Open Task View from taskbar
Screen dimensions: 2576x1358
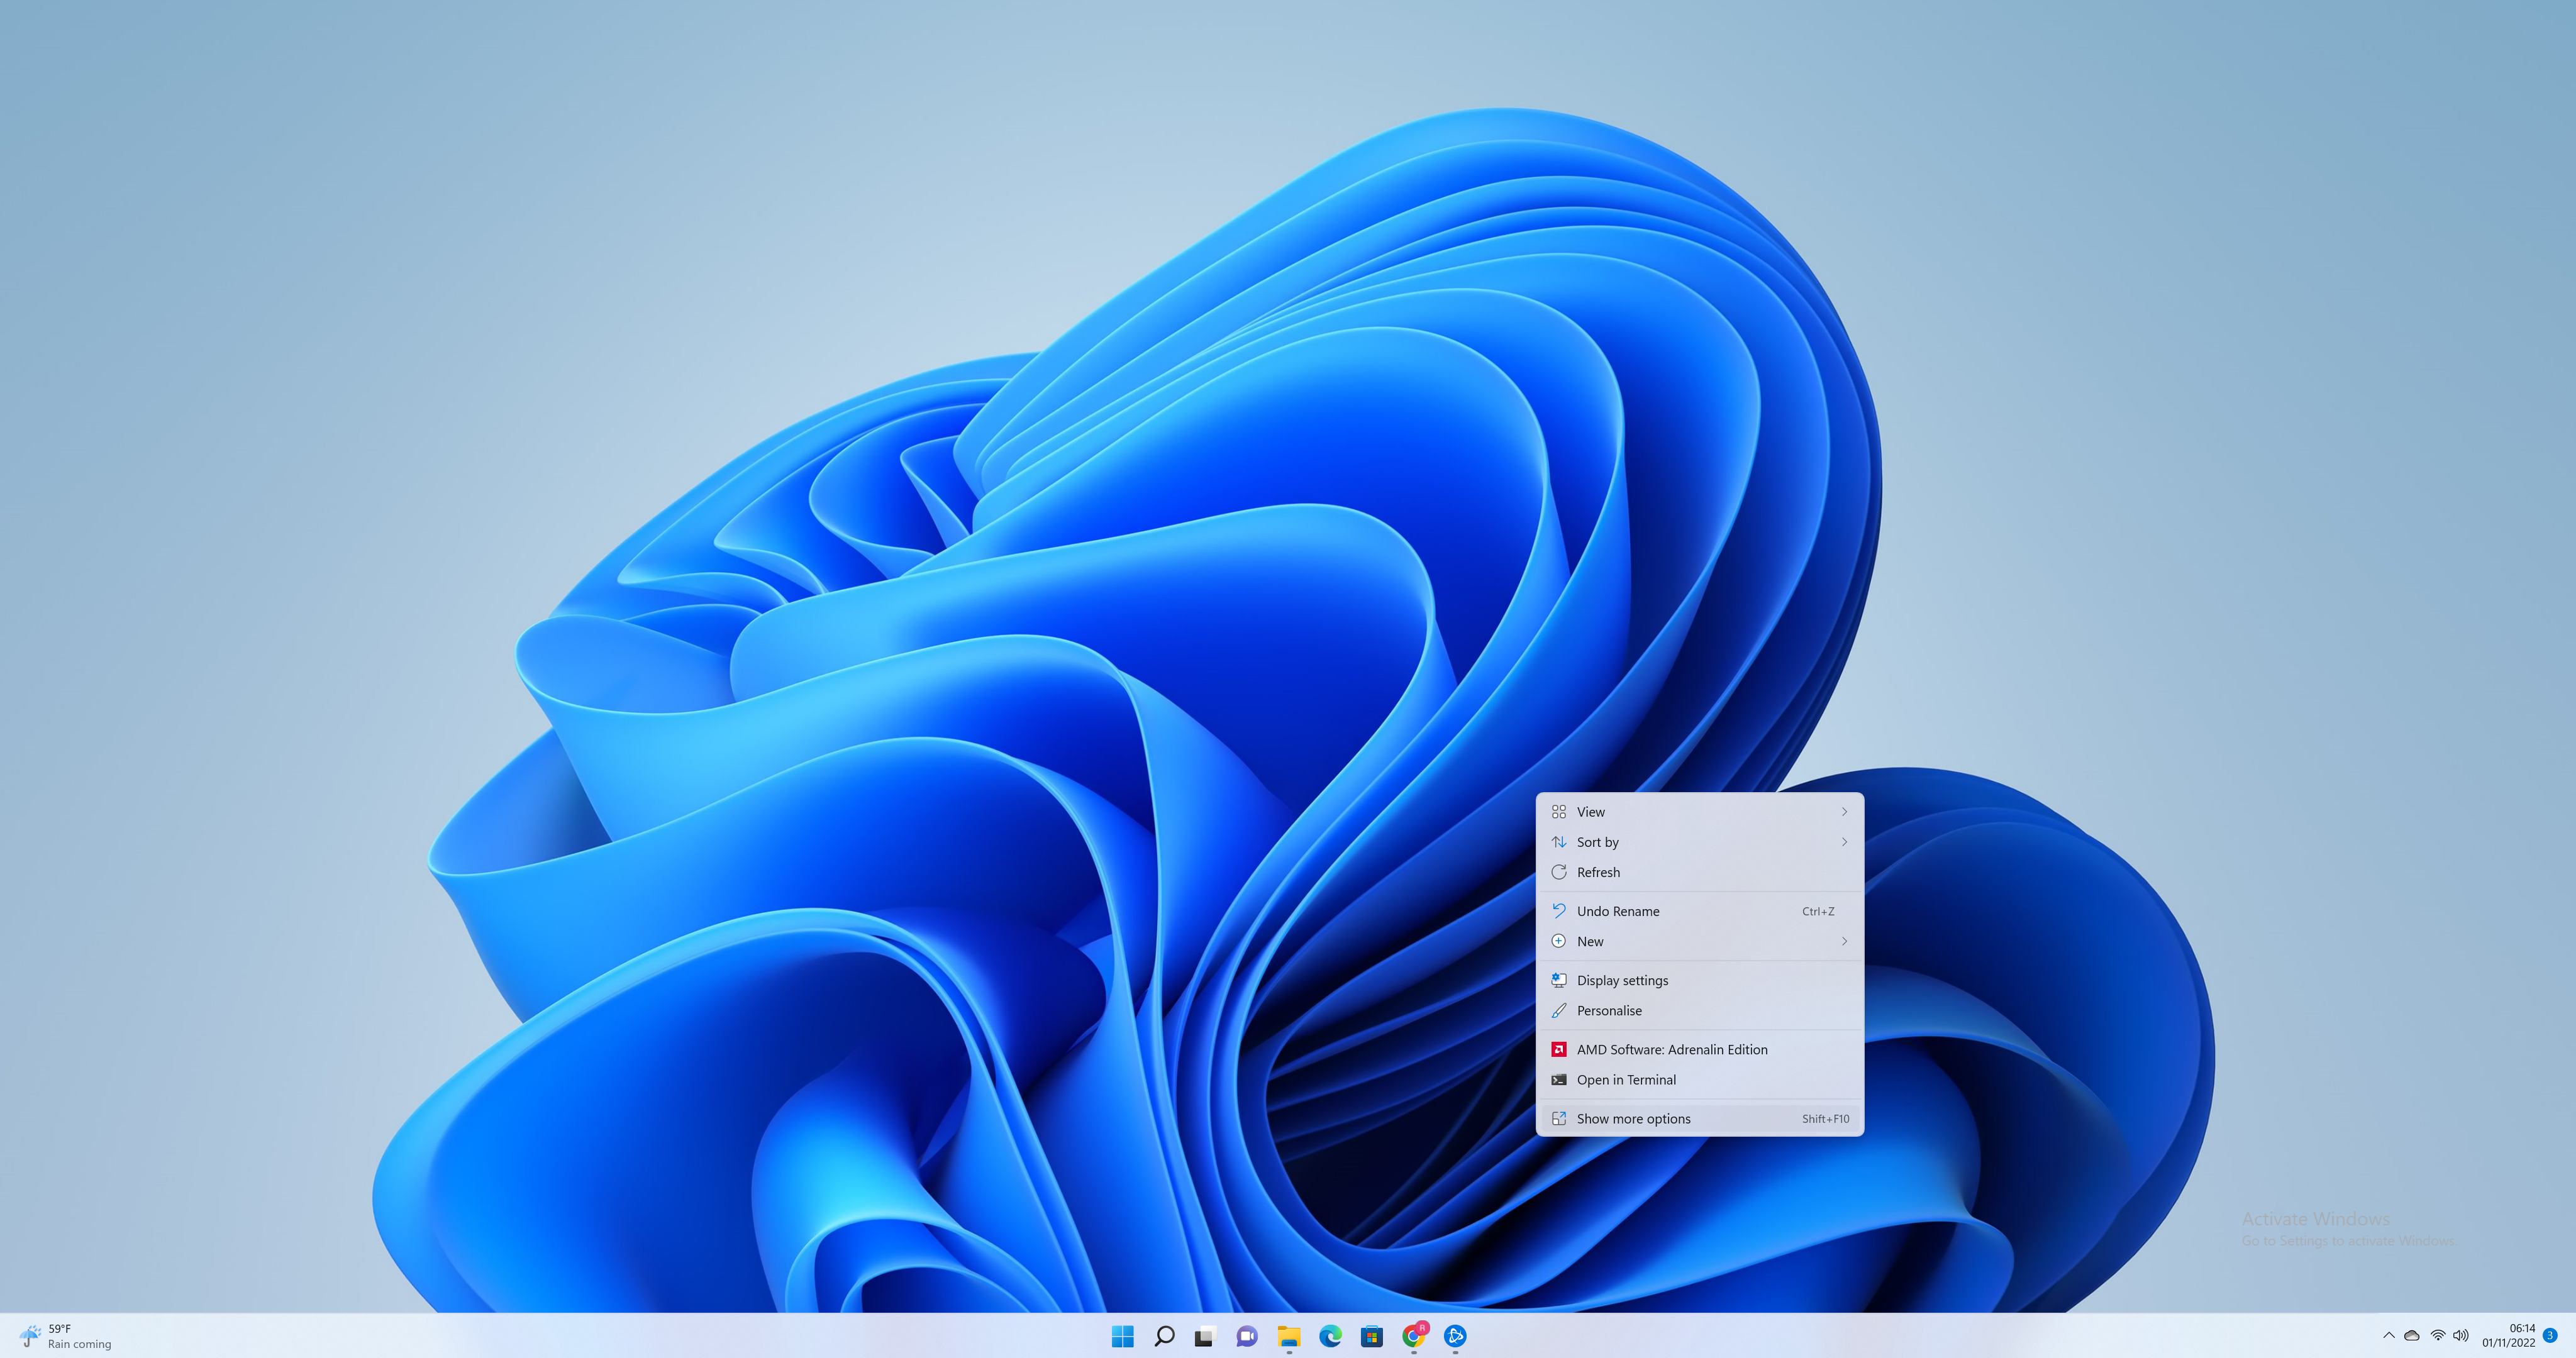pos(1205,1336)
